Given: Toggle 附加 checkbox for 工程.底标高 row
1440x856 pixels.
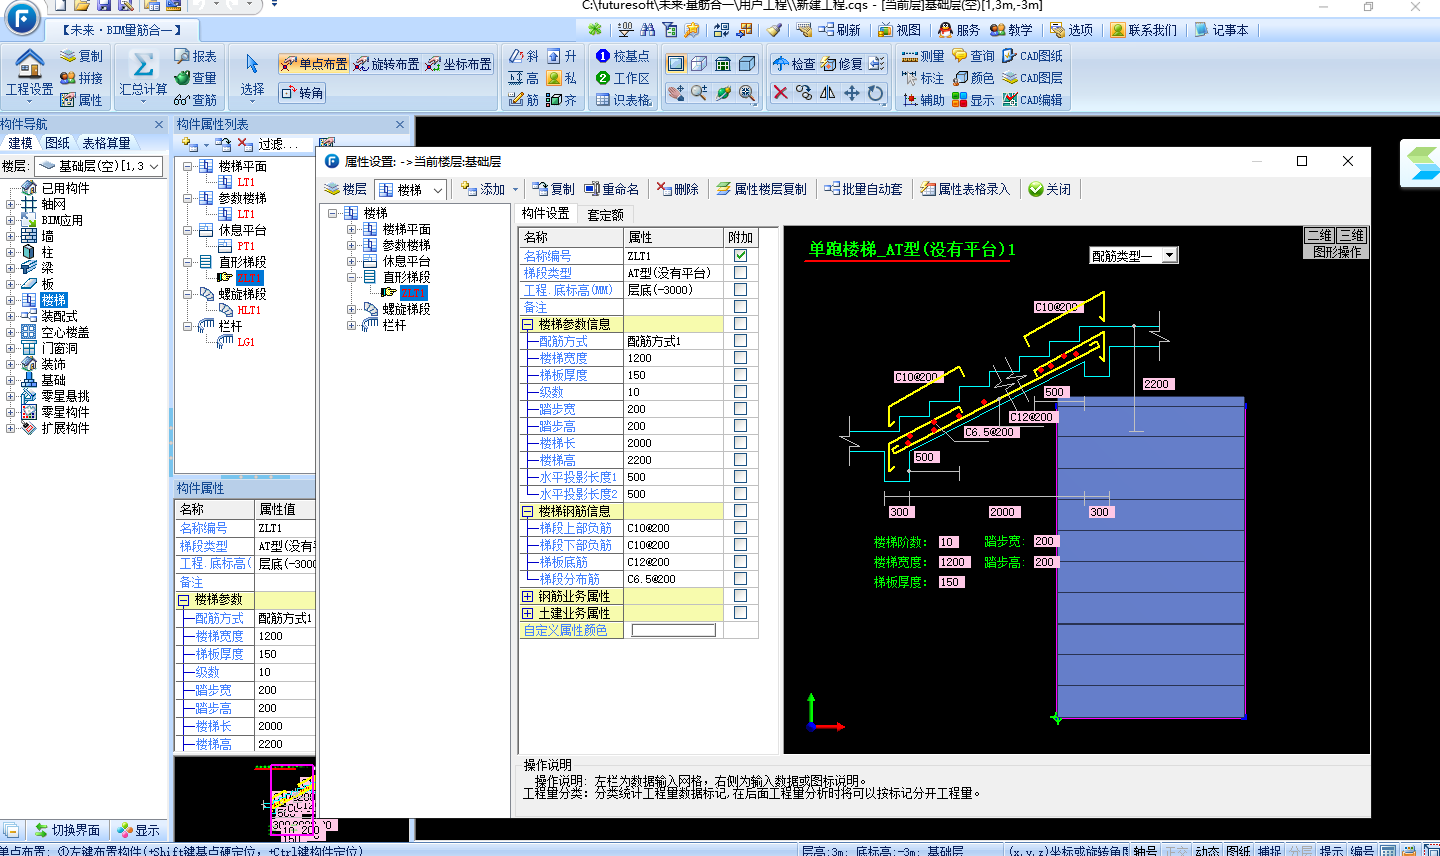Looking at the screenshot, I should [740, 290].
